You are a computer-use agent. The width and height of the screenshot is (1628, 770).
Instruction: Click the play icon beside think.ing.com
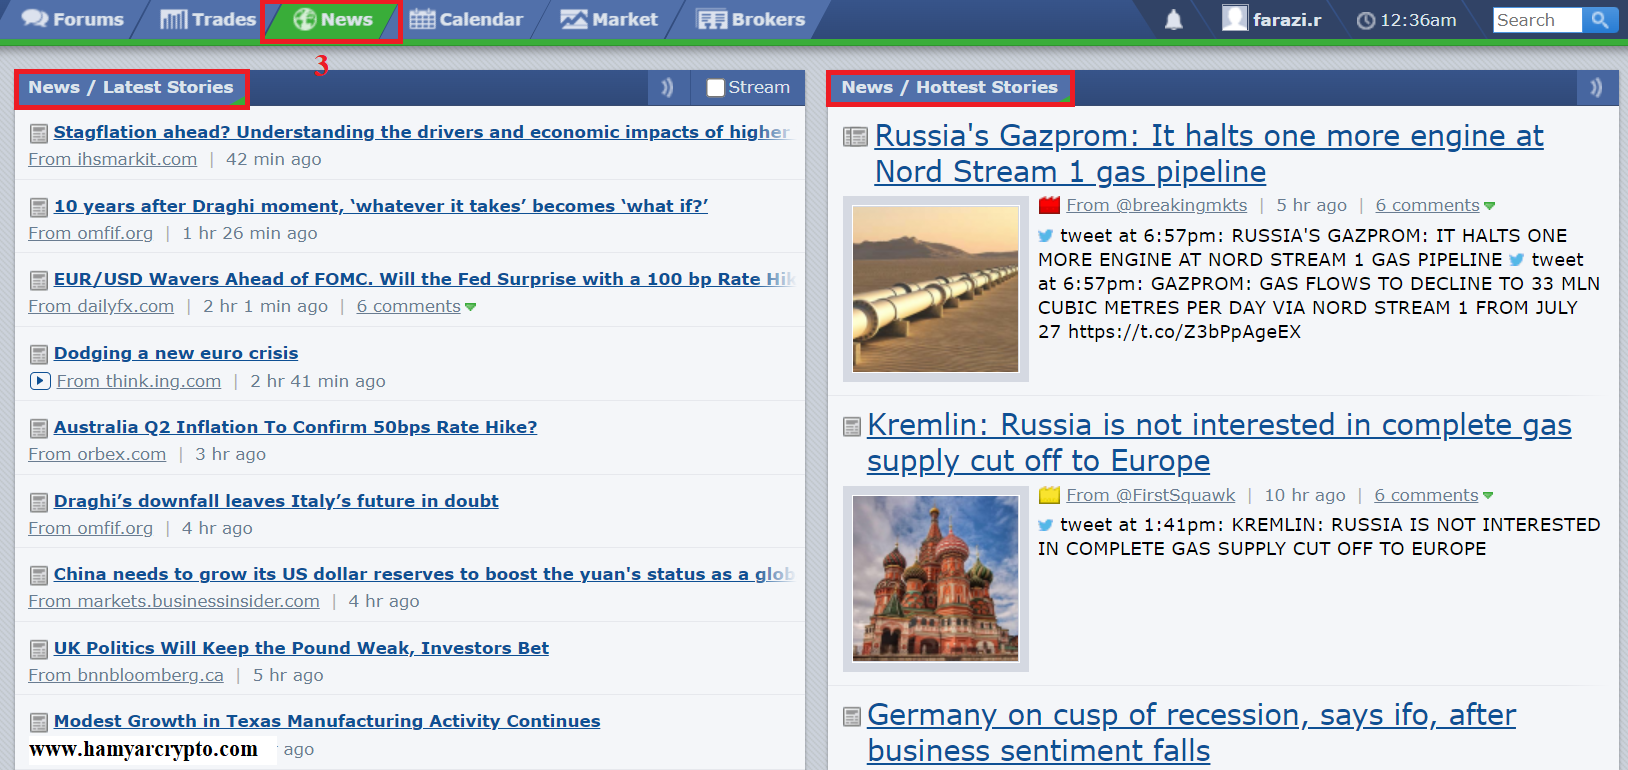[x=40, y=381]
